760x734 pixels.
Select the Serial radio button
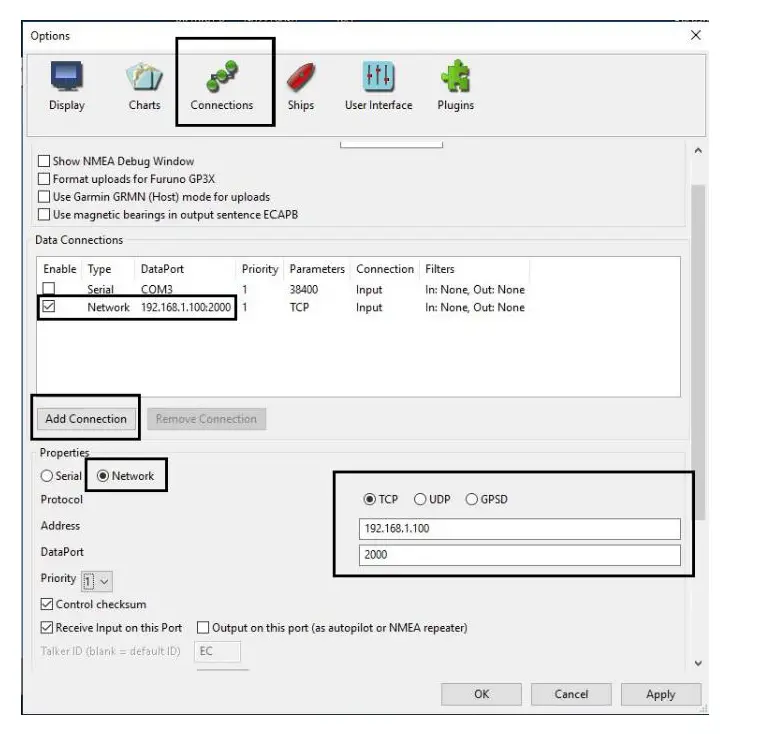(47, 476)
